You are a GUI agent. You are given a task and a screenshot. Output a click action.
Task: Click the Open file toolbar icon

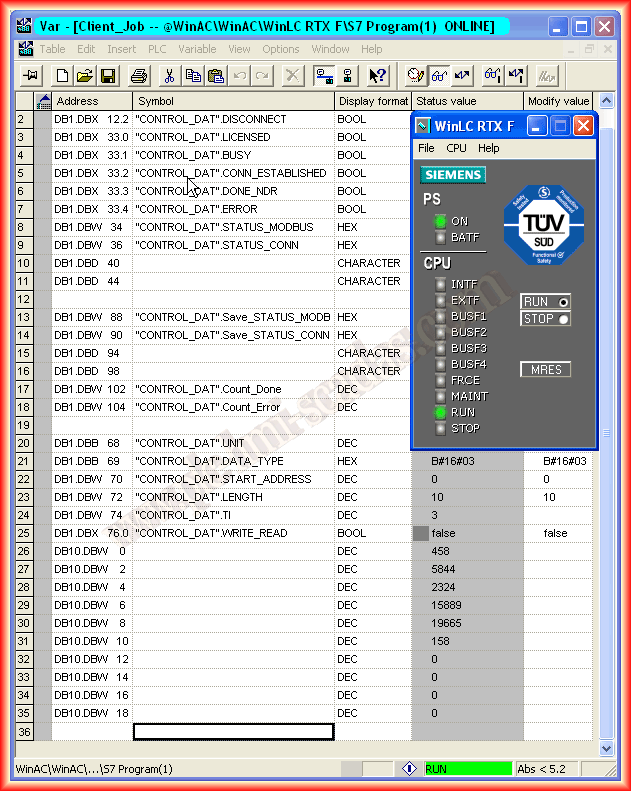pyautogui.click(x=85, y=75)
